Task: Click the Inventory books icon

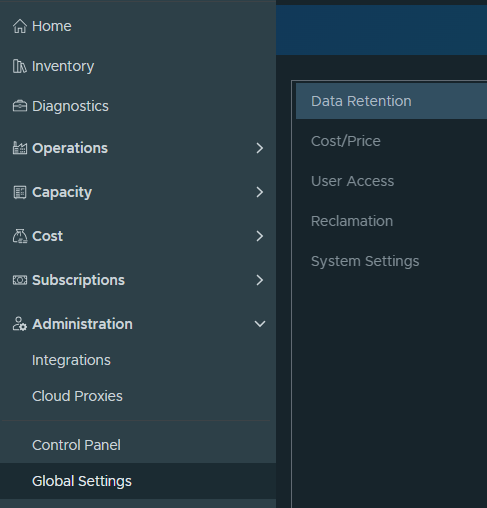Action: [x=20, y=66]
